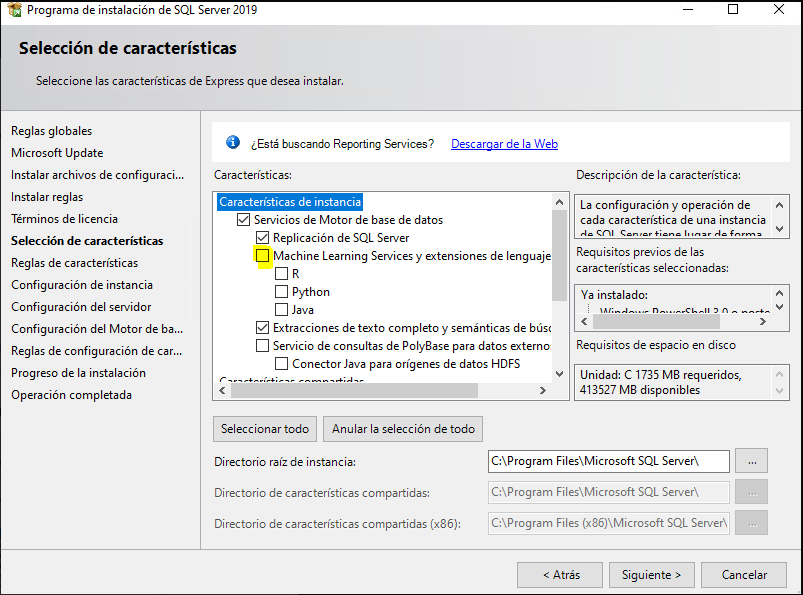The image size is (803, 595).
Task: Select Reglas globales step in sidebar
Action: click(52, 131)
